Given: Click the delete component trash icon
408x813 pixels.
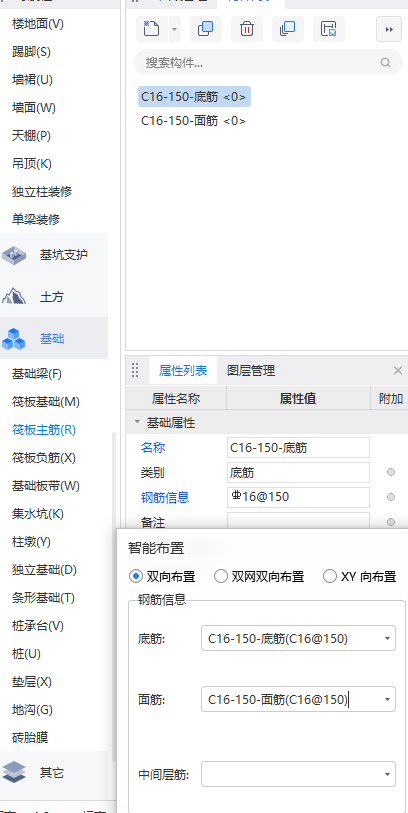Looking at the screenshot, I should pos(247,29).
